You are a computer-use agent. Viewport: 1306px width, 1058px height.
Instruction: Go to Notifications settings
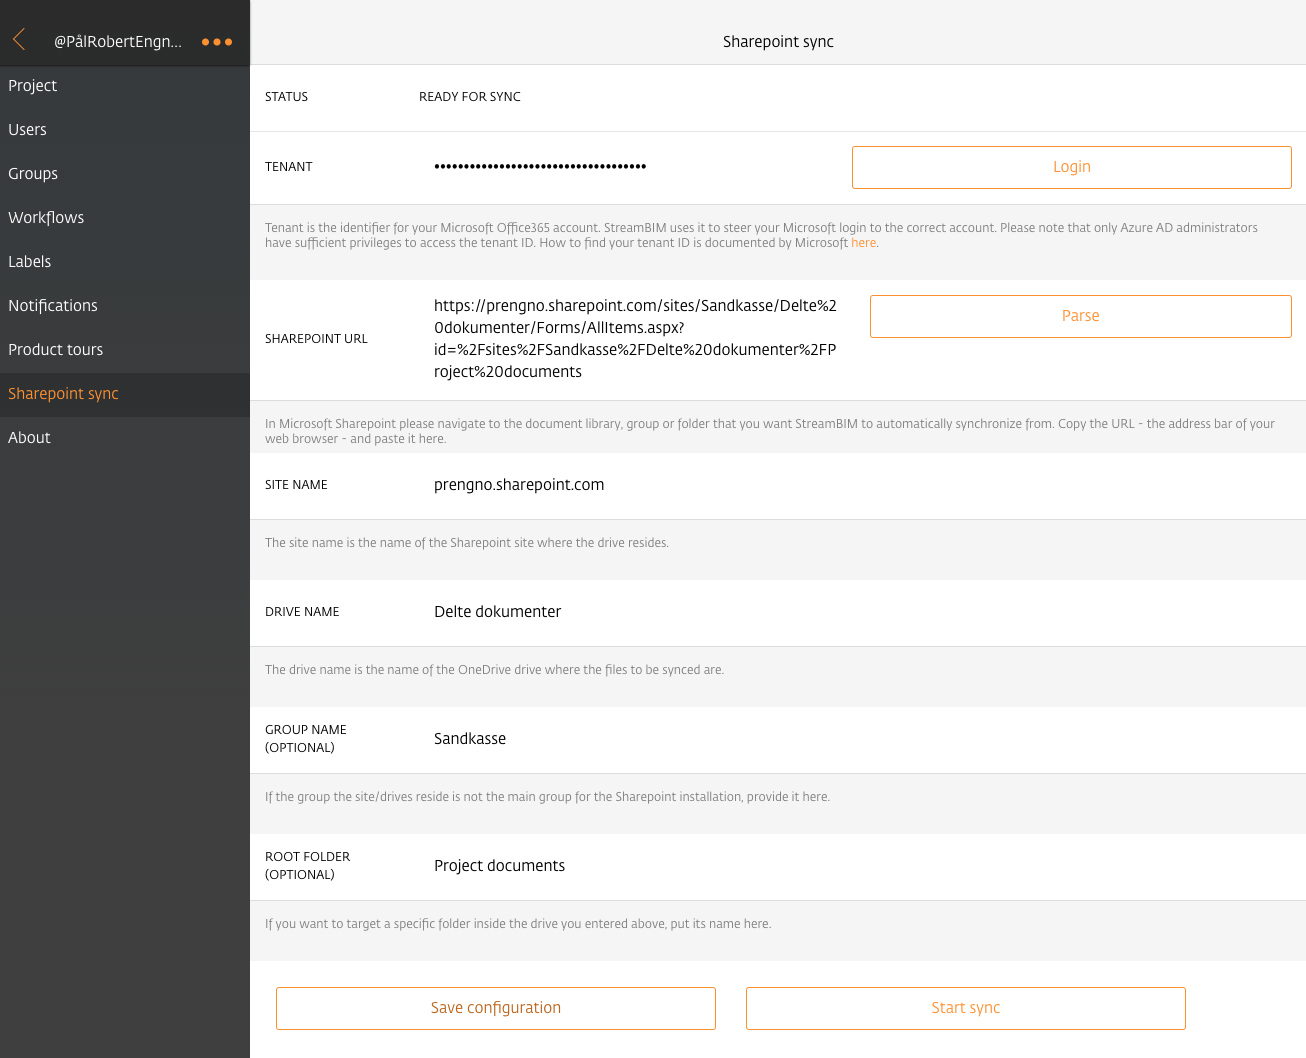click(x=125, y=306)
